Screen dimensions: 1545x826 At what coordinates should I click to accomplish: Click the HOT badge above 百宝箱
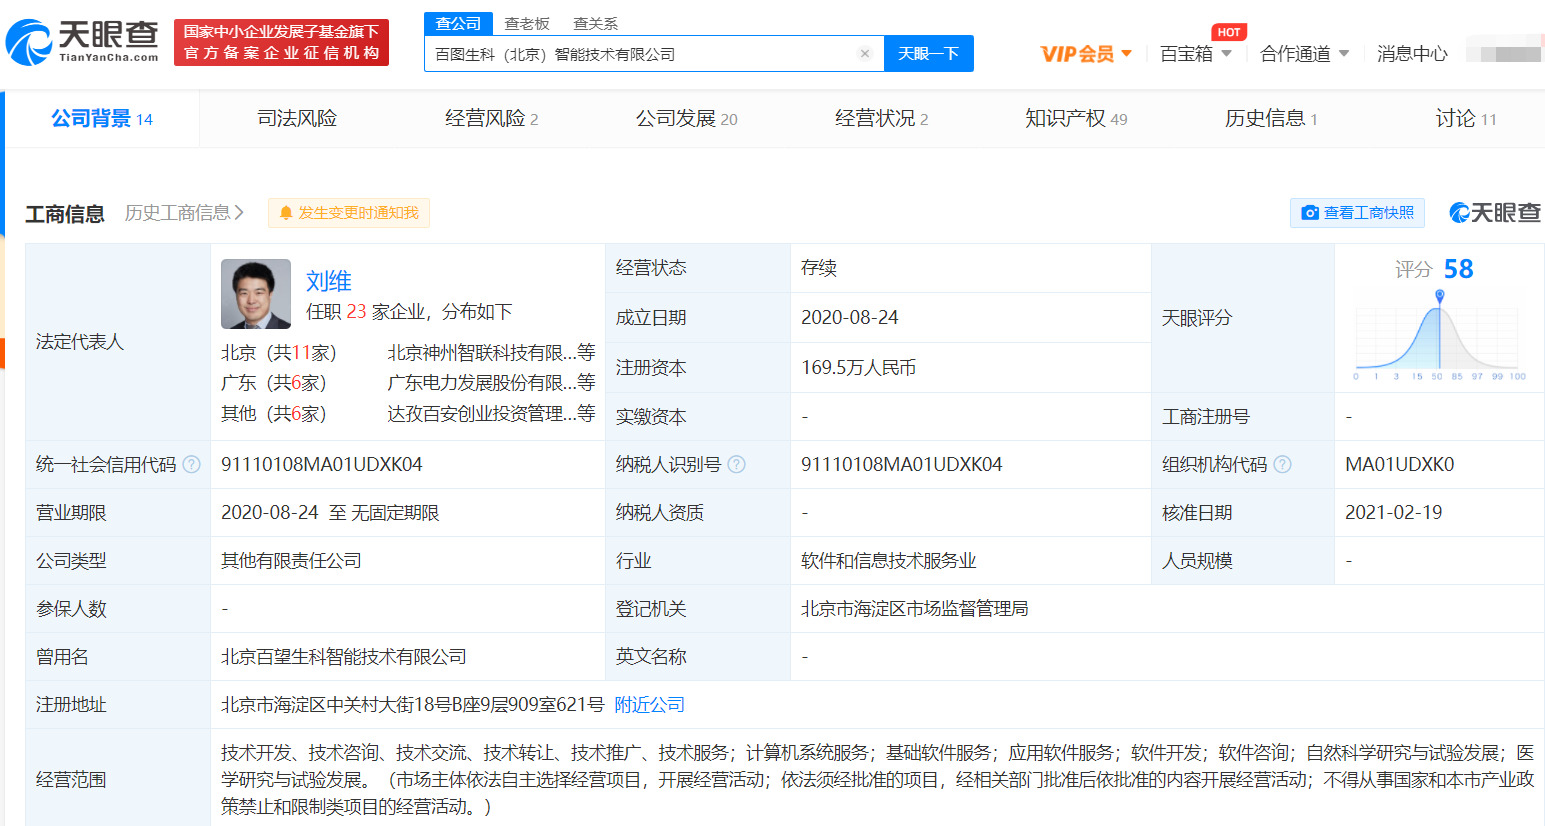coord(1229,32)
